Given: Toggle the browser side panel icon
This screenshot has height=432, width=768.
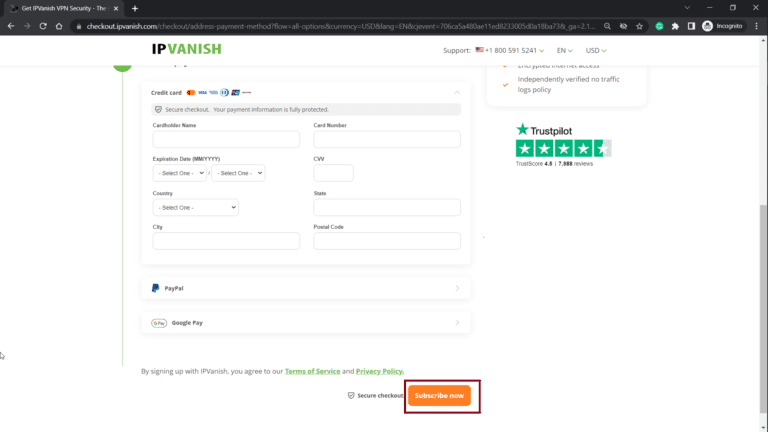Looking at the screenshot, I should 691,26.
